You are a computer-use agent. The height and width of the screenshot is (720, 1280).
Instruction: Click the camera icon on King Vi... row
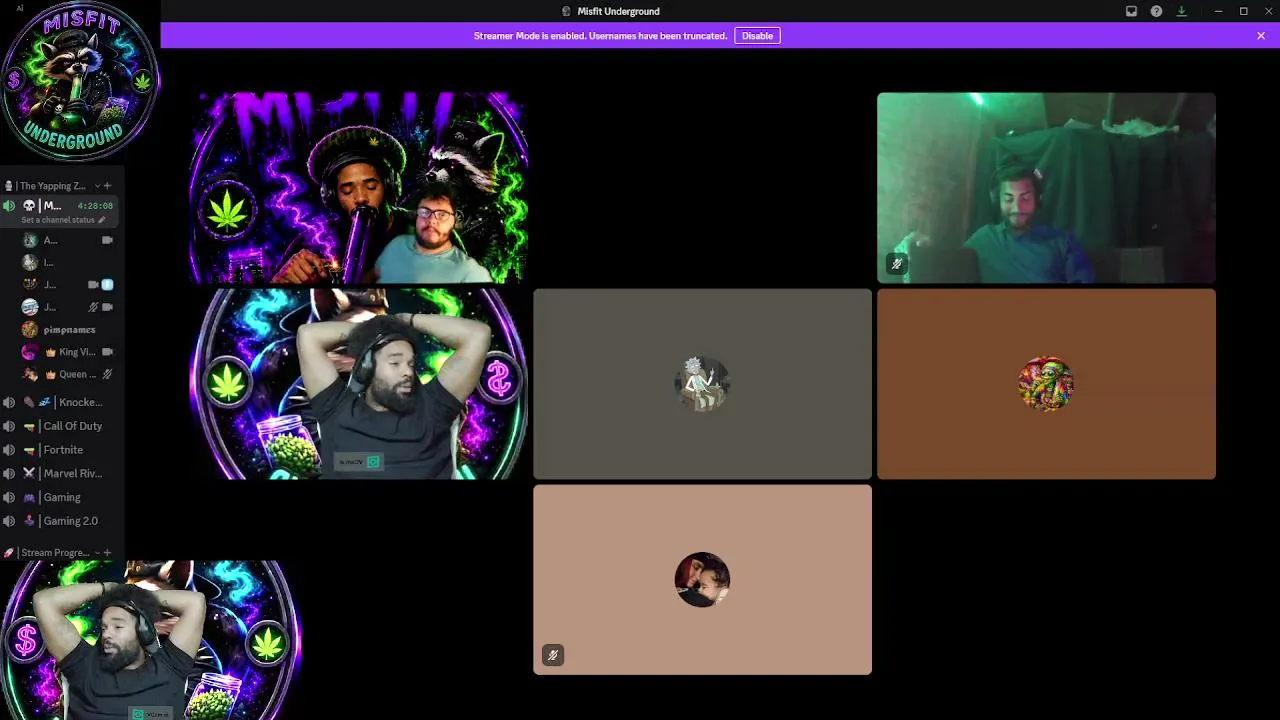pos(107,352)
